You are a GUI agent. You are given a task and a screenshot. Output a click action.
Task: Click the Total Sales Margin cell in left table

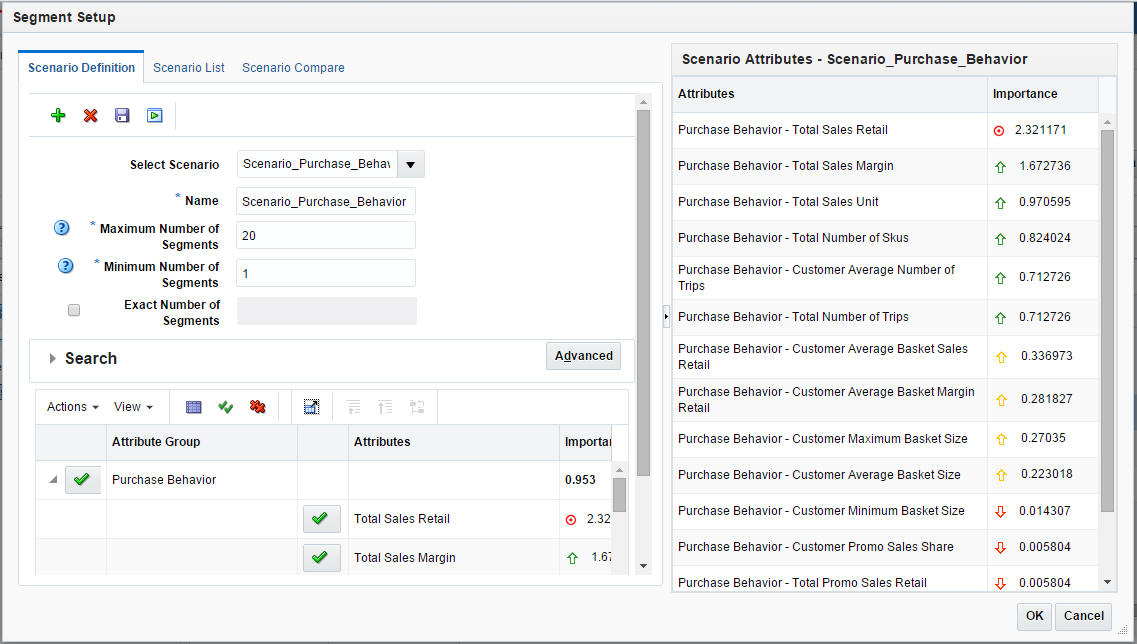pyautogui.click(x=453, y=558)
